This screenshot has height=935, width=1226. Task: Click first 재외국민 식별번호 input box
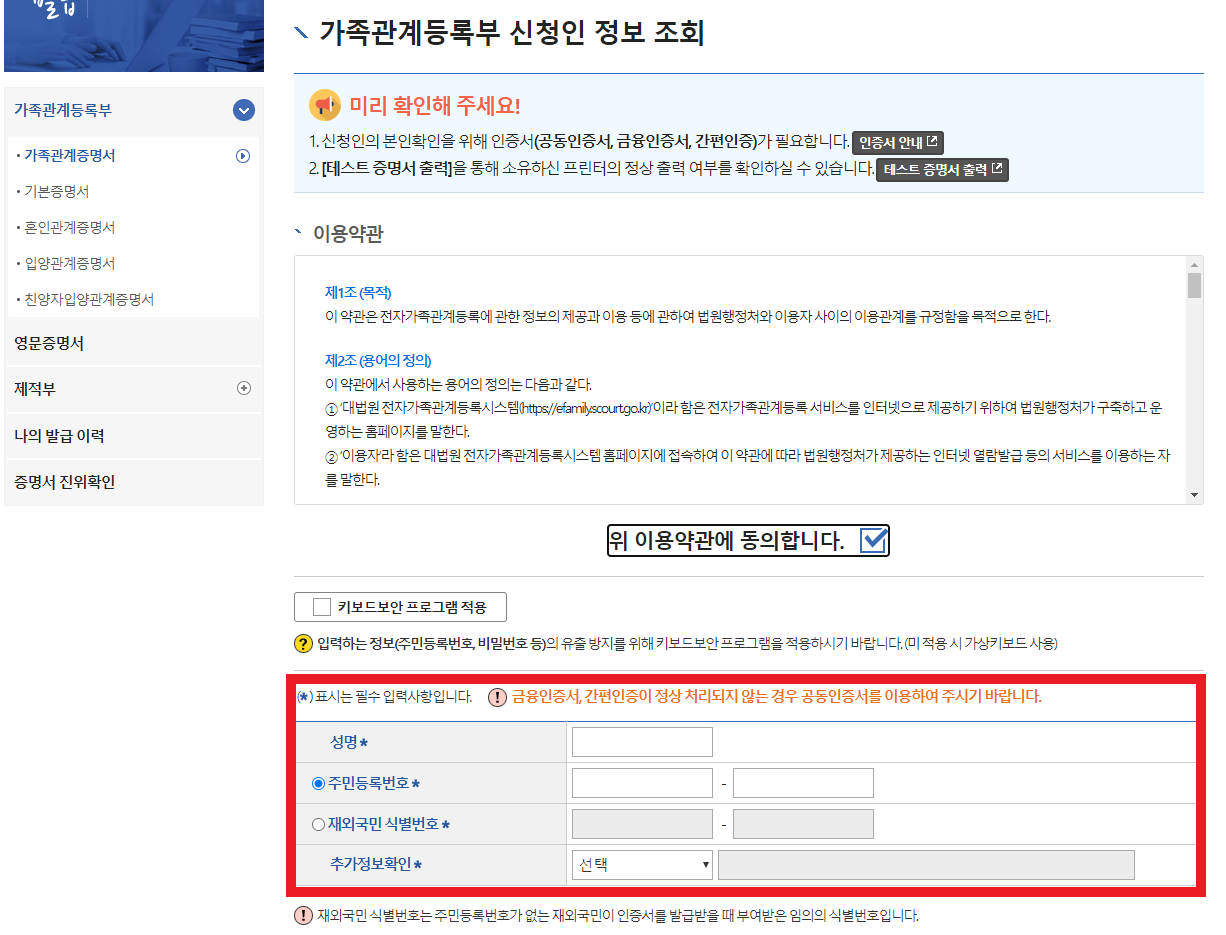642,824
